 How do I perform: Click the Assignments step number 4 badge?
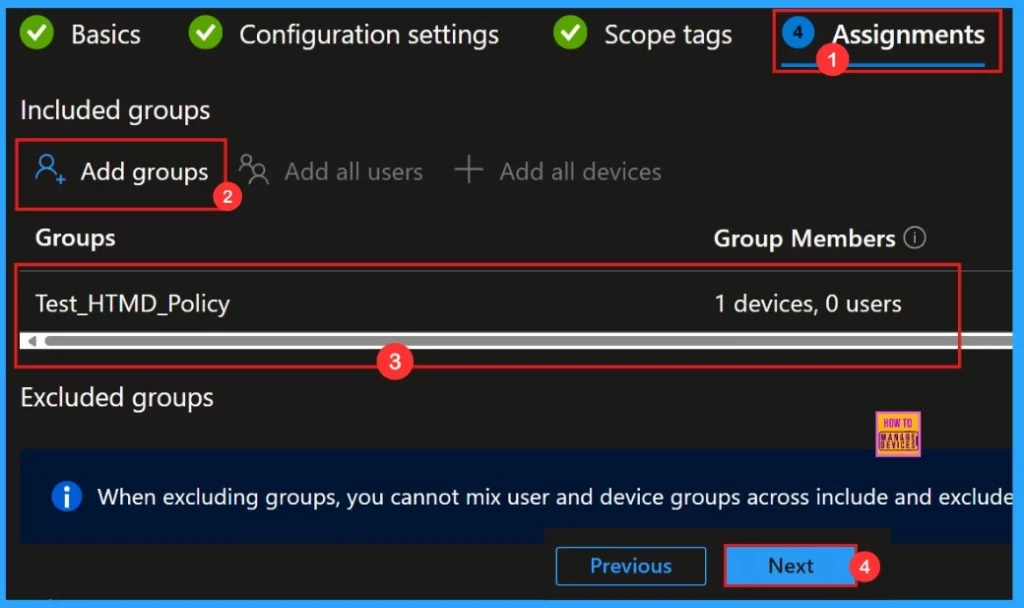[x=797, y=32]
